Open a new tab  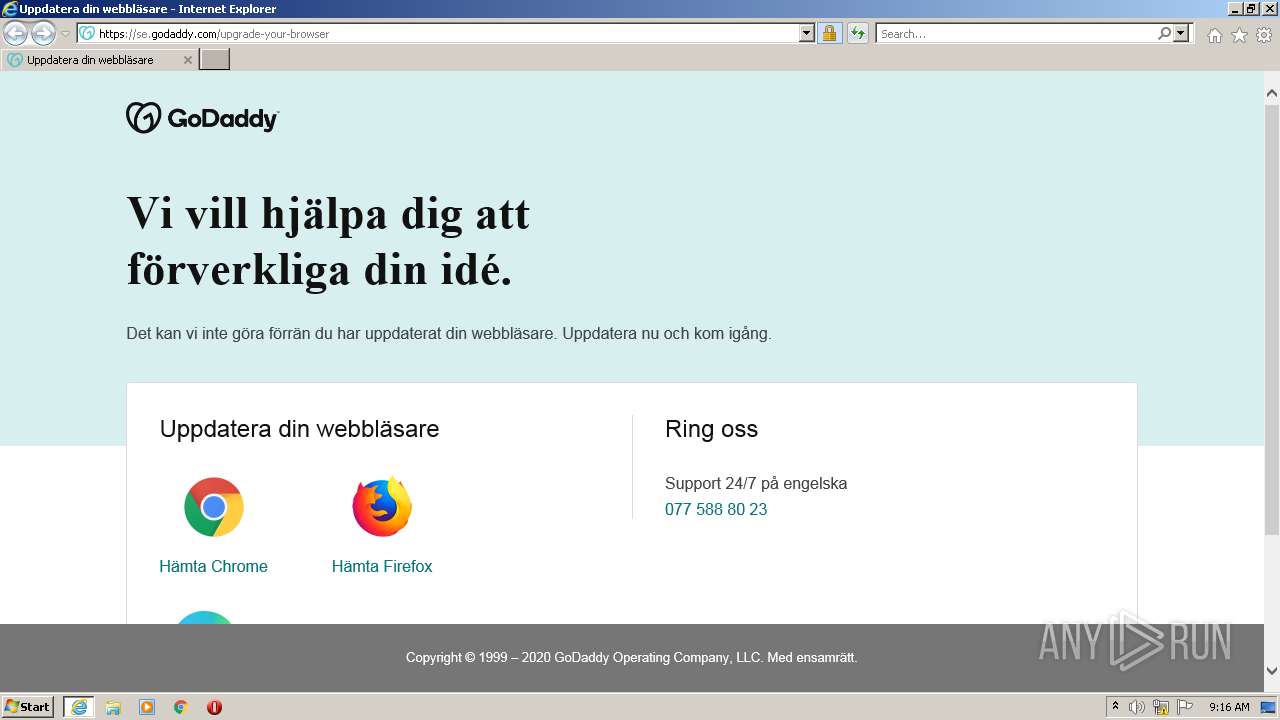215,60
